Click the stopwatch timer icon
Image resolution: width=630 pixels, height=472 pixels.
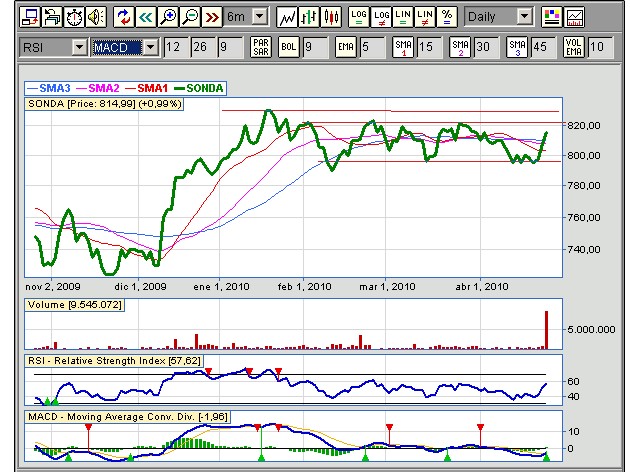(75, 17)
